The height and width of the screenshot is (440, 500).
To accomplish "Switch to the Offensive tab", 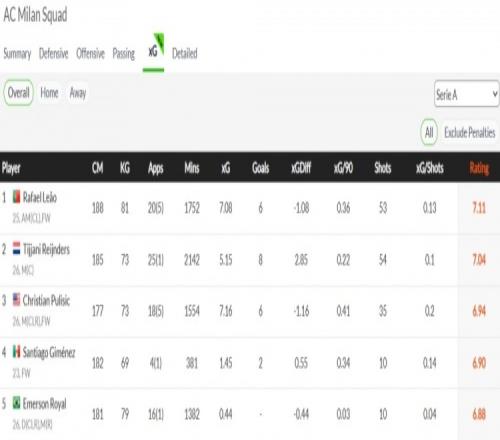I will (90, 53).
